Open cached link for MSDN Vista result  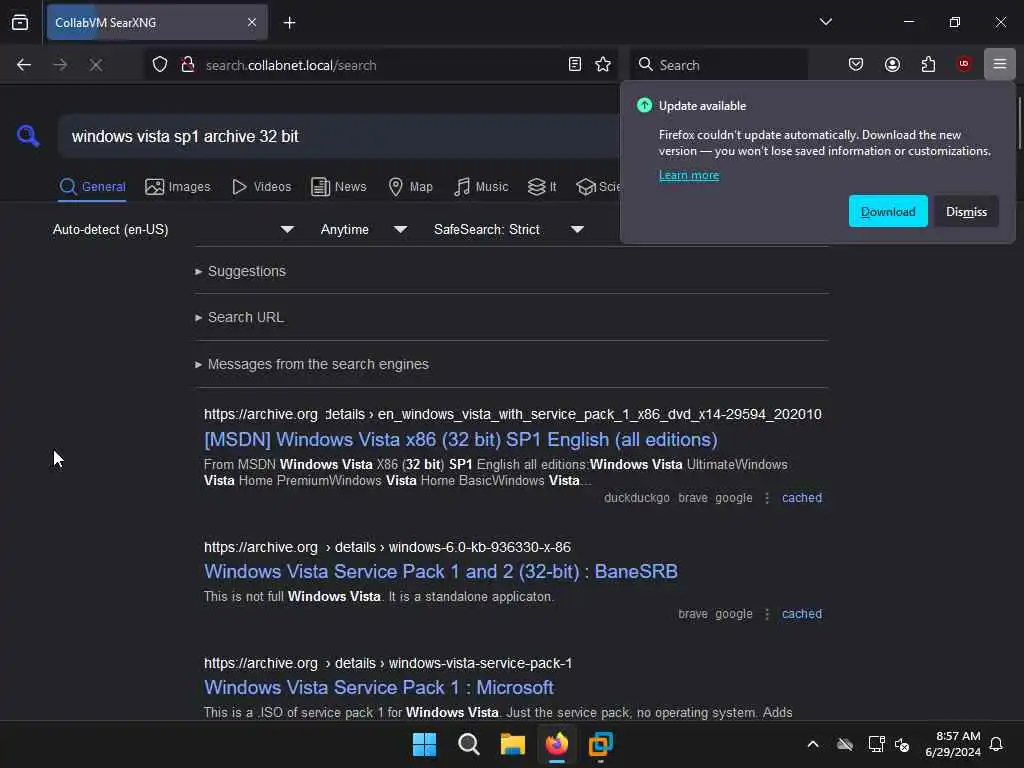click(802, 498)
